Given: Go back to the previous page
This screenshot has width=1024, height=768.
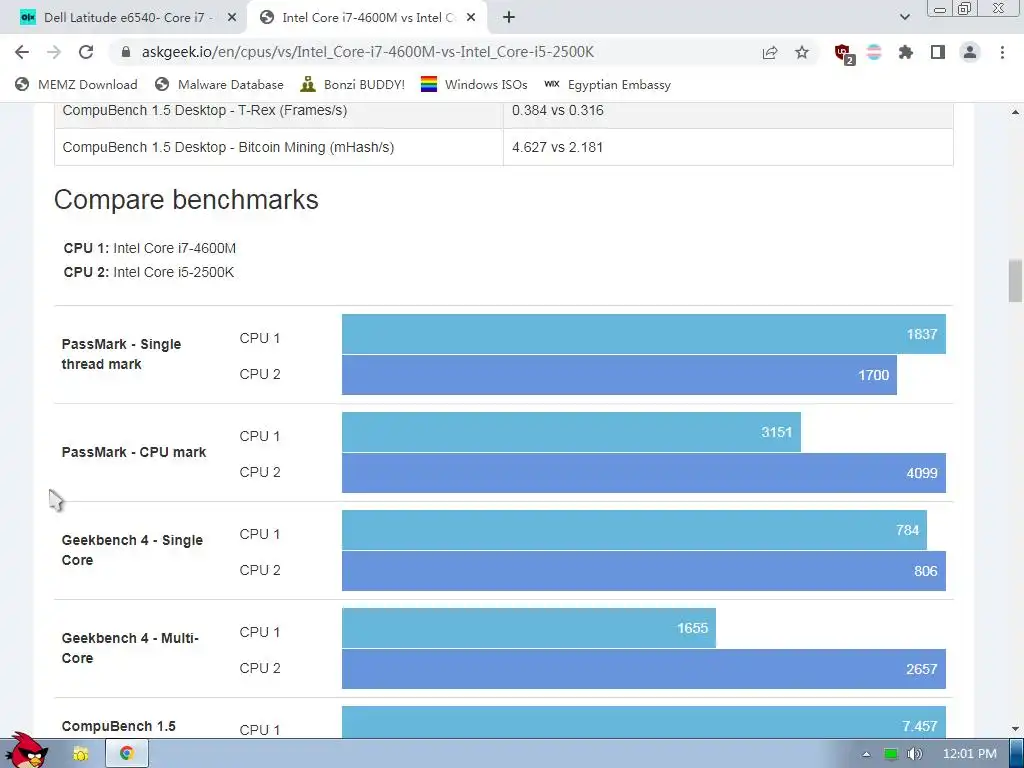Looking at the screenshot, I should coord(22,52).
